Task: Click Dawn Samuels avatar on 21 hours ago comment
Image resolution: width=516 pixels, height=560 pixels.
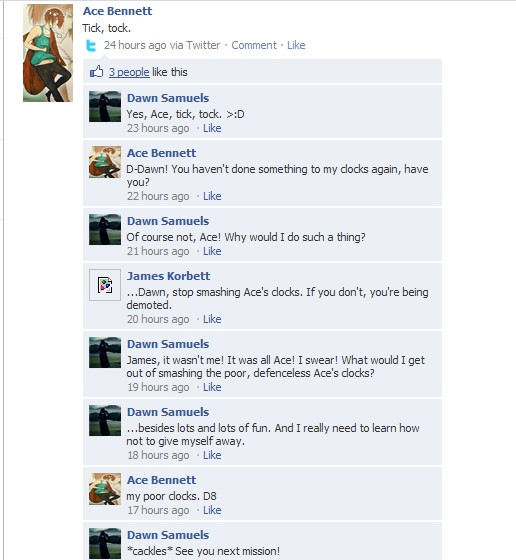Action: pyautogui.click(x=105, y=229)
